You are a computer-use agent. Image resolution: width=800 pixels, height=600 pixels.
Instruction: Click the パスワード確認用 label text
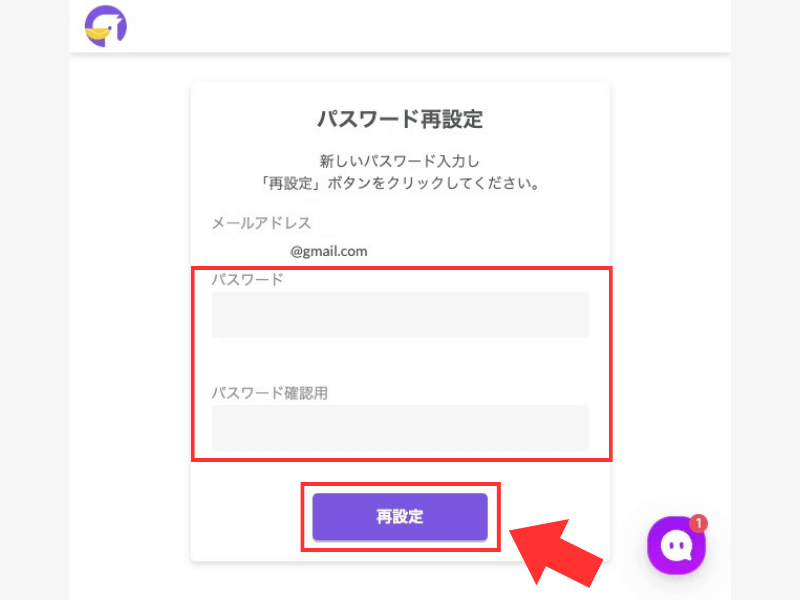[x=270, y=393]
